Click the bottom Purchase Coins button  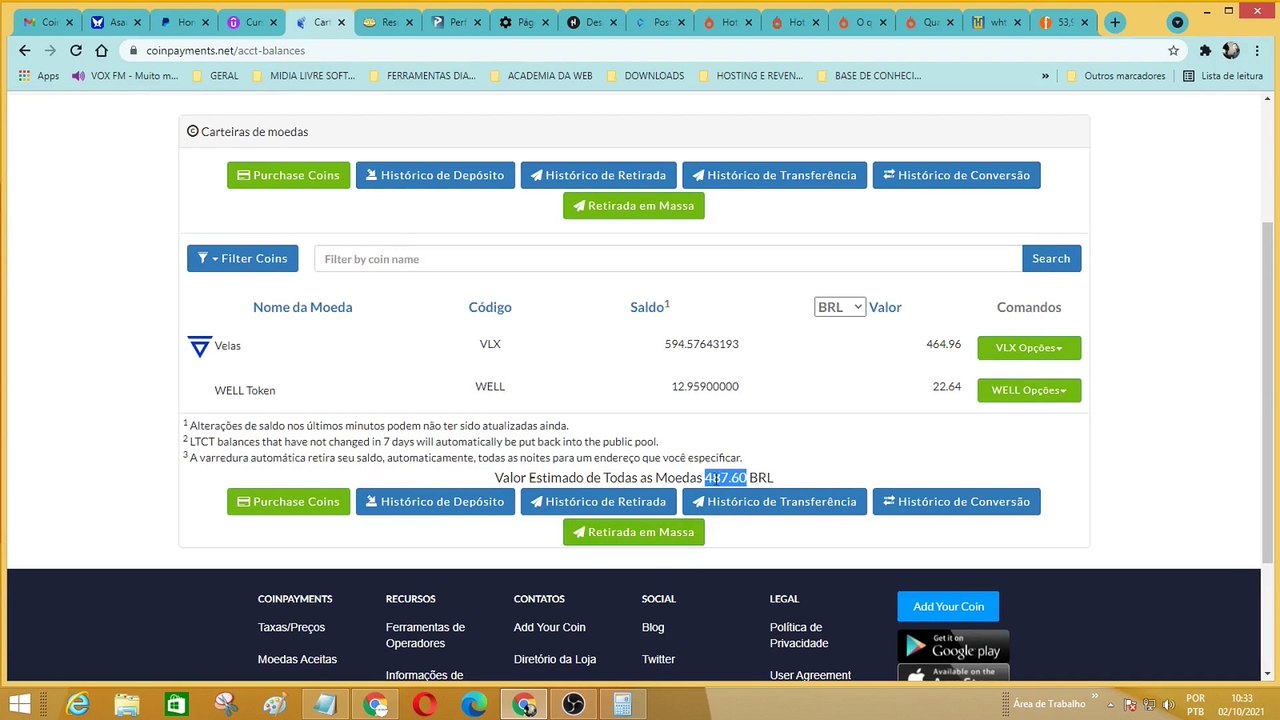(x=289, y=502)
